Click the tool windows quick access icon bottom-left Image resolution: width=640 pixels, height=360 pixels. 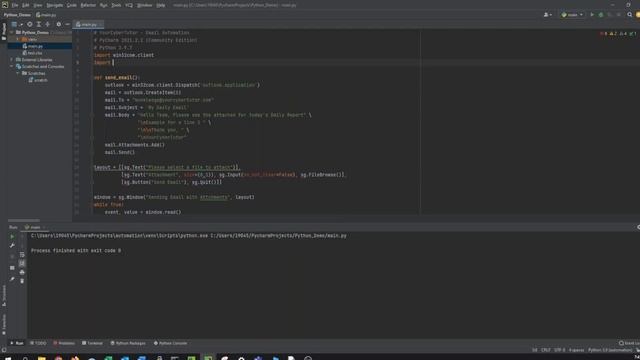pyautogui.click(x=4, y=350)
